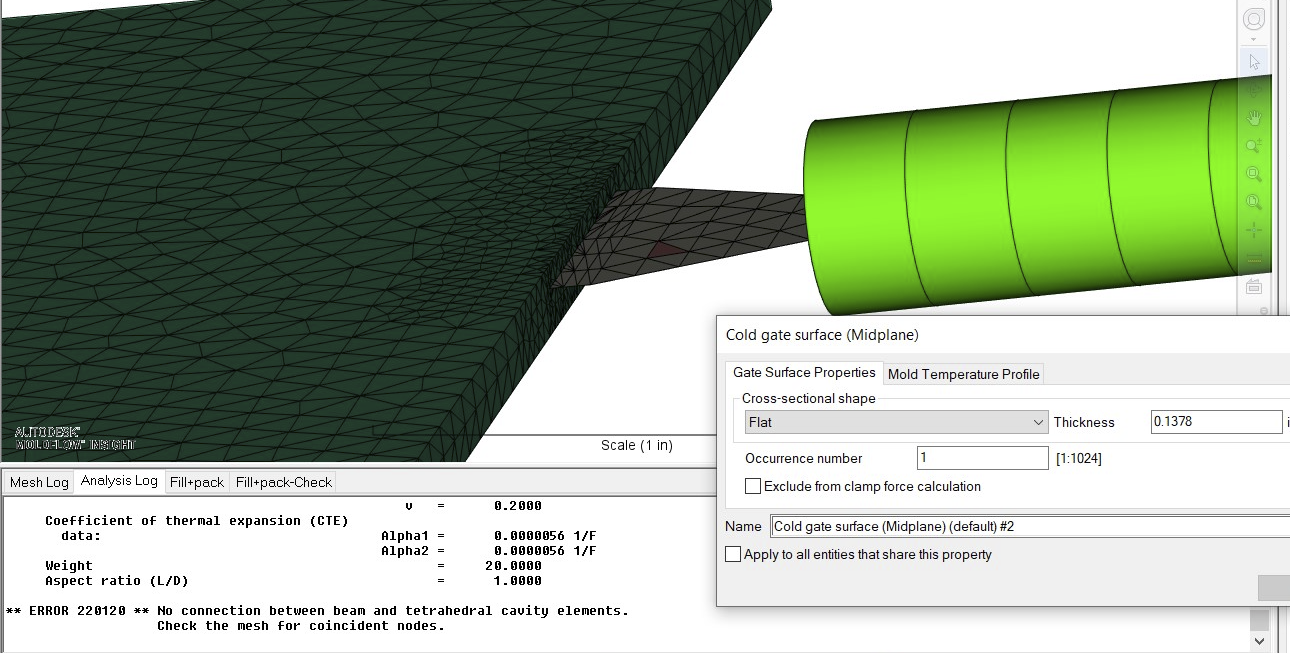
Task: Toggle the rotate tool below the selection arrow
Action: [x=1253, y=88]
